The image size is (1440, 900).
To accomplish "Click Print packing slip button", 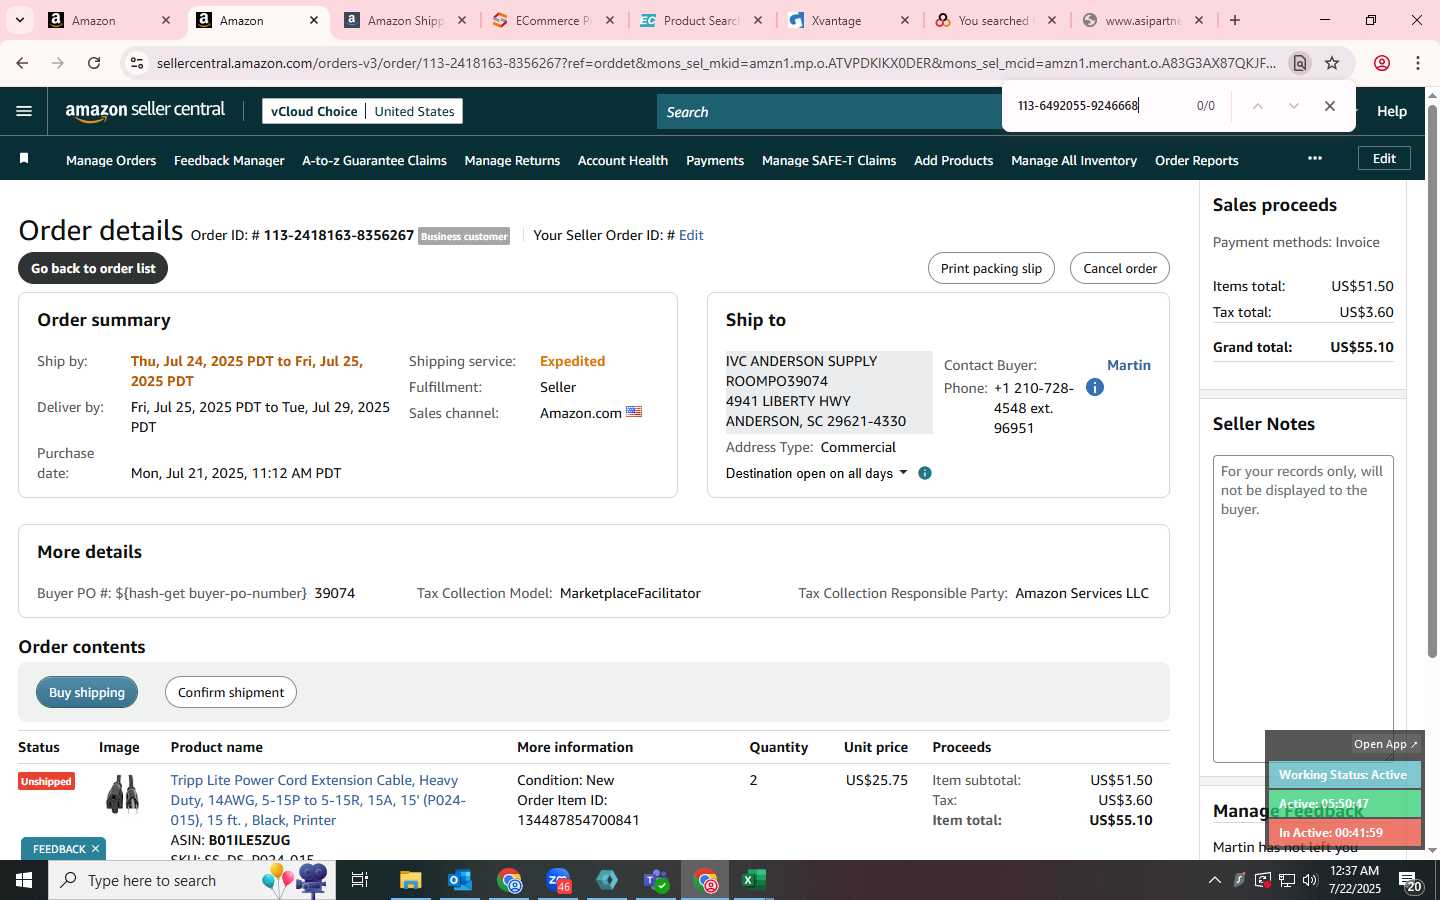I will 991,268.
